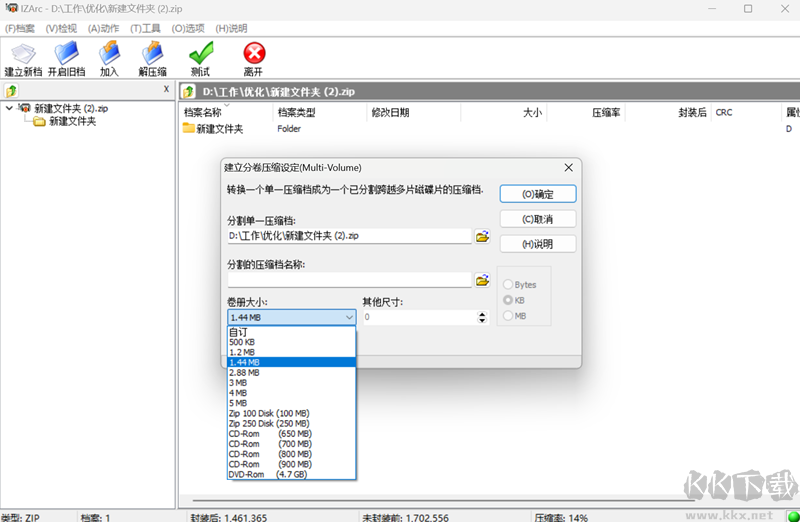
Task: Open the (T)工具 menu
Action: [x=145, y=29]
